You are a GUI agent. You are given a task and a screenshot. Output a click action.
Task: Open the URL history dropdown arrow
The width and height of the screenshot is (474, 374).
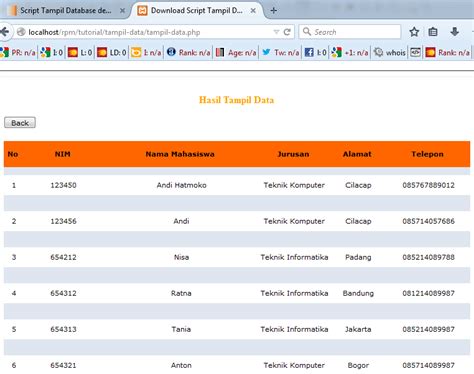pyautogui.click(x=276, y=32)
